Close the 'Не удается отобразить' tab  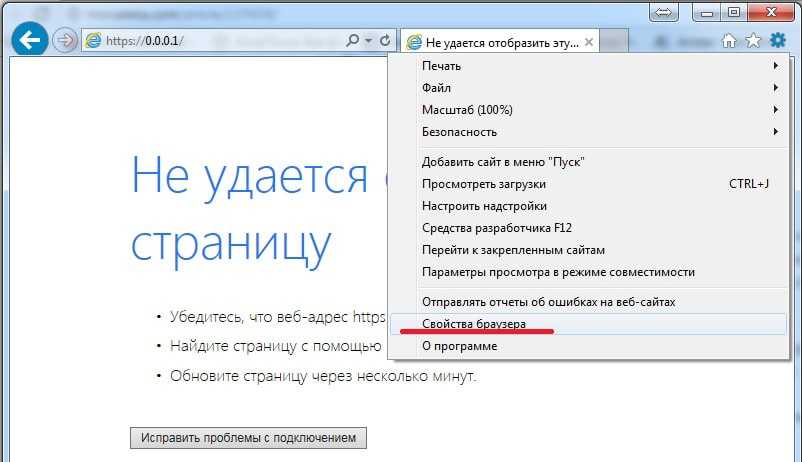tap(589, 42)
